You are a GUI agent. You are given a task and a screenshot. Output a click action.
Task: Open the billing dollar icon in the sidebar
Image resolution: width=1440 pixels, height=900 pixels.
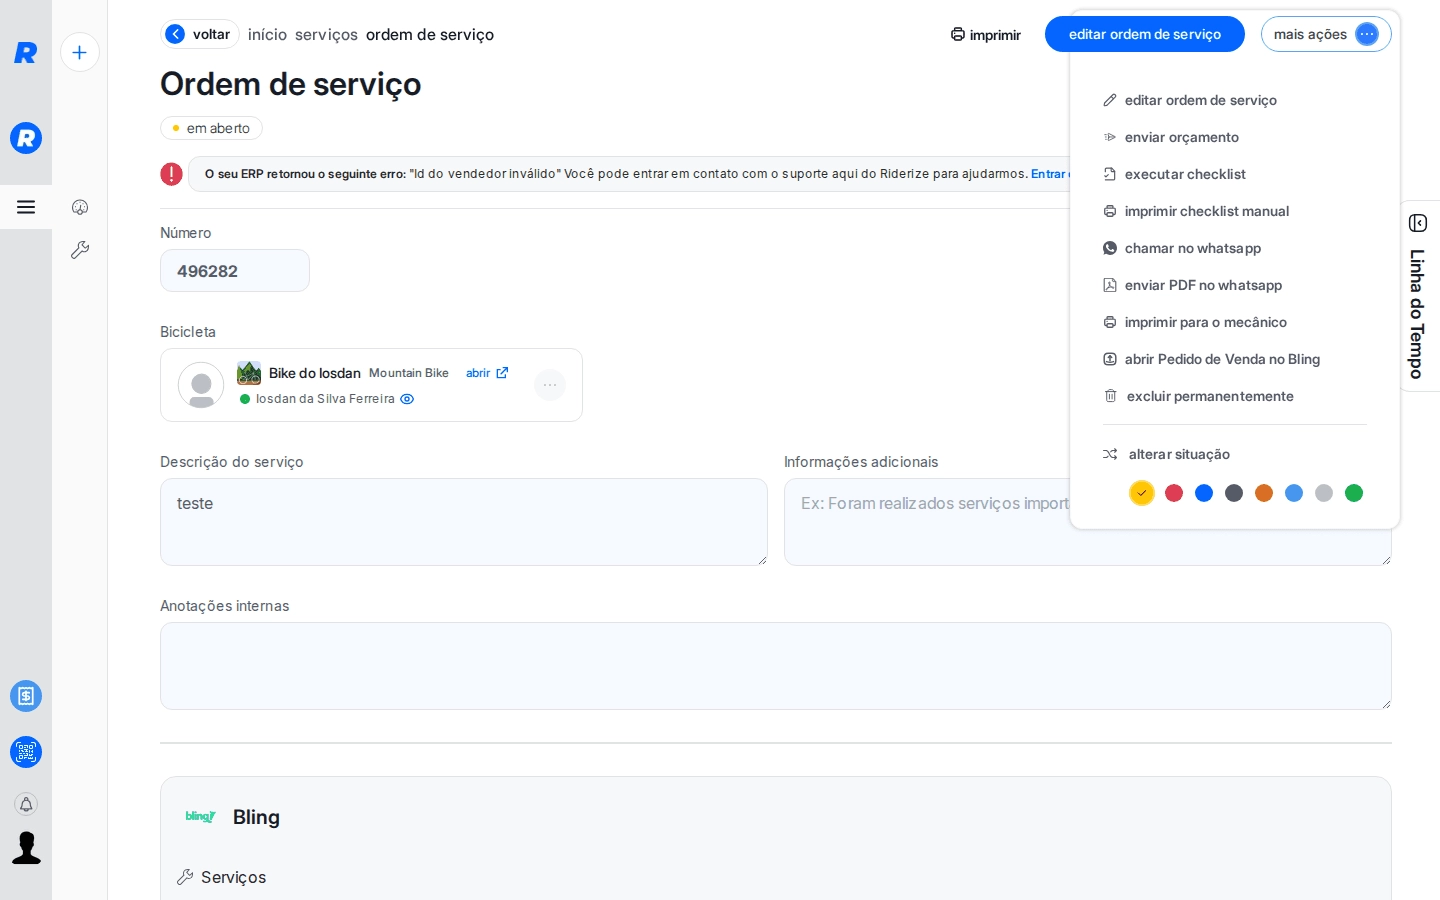point(26,696)
